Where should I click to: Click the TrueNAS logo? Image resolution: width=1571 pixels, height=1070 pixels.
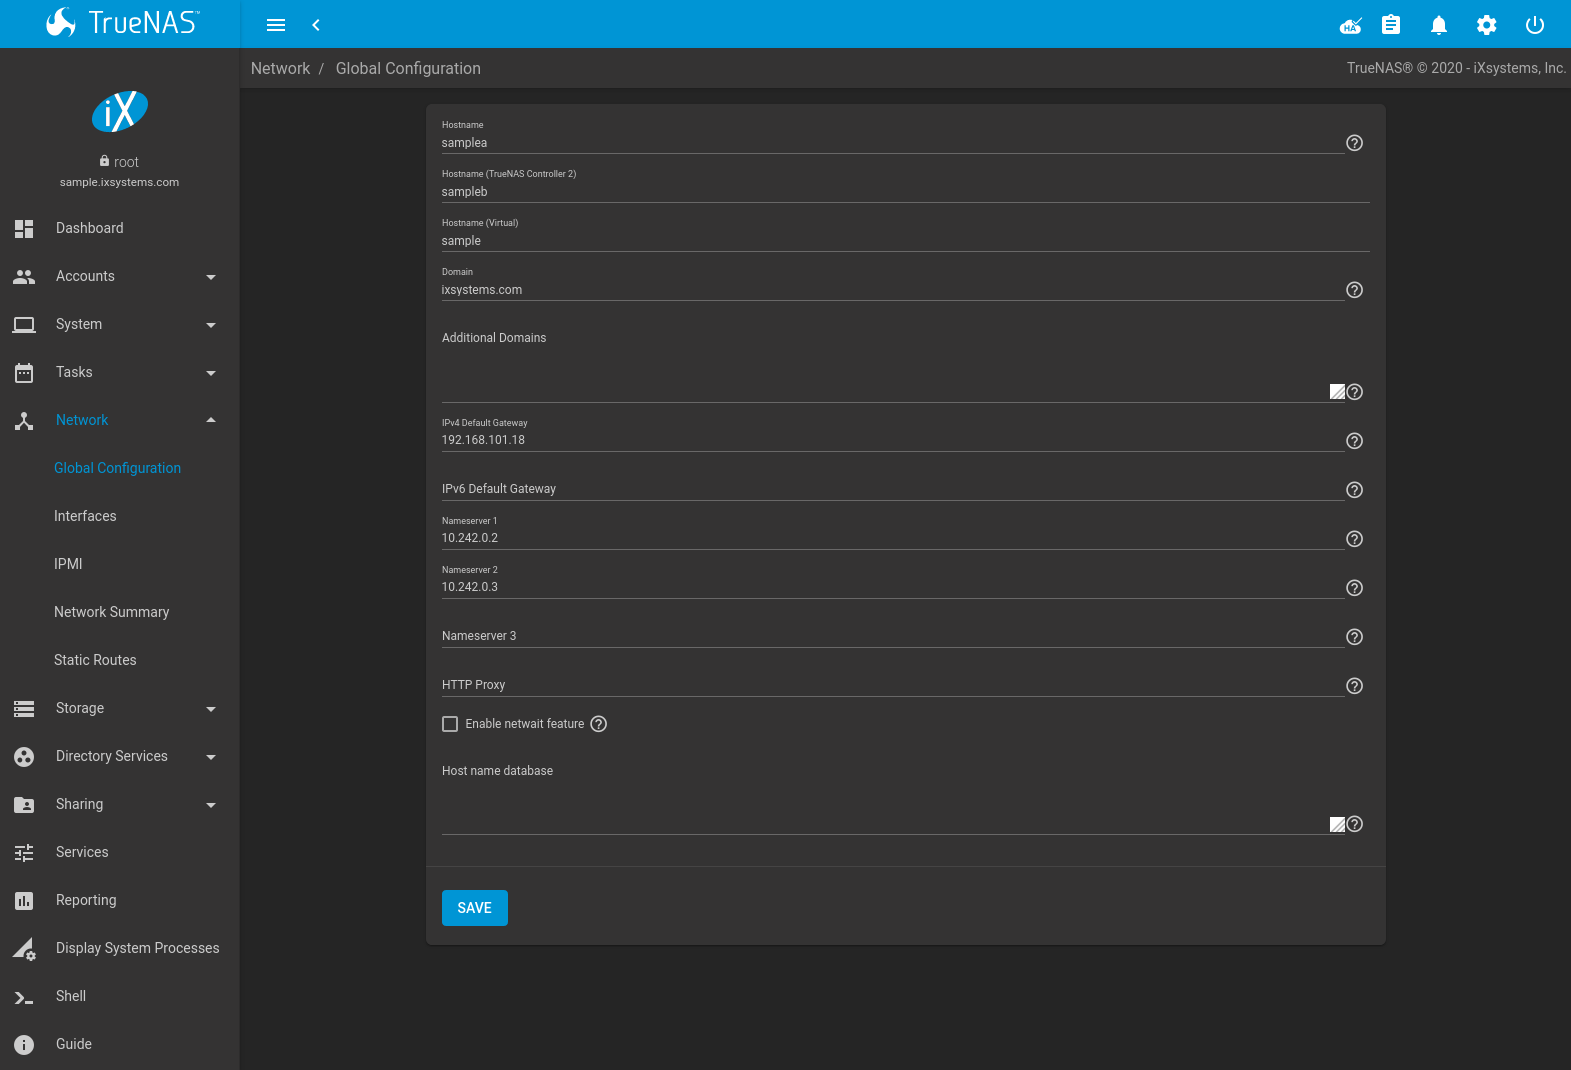tap(122, 23)
